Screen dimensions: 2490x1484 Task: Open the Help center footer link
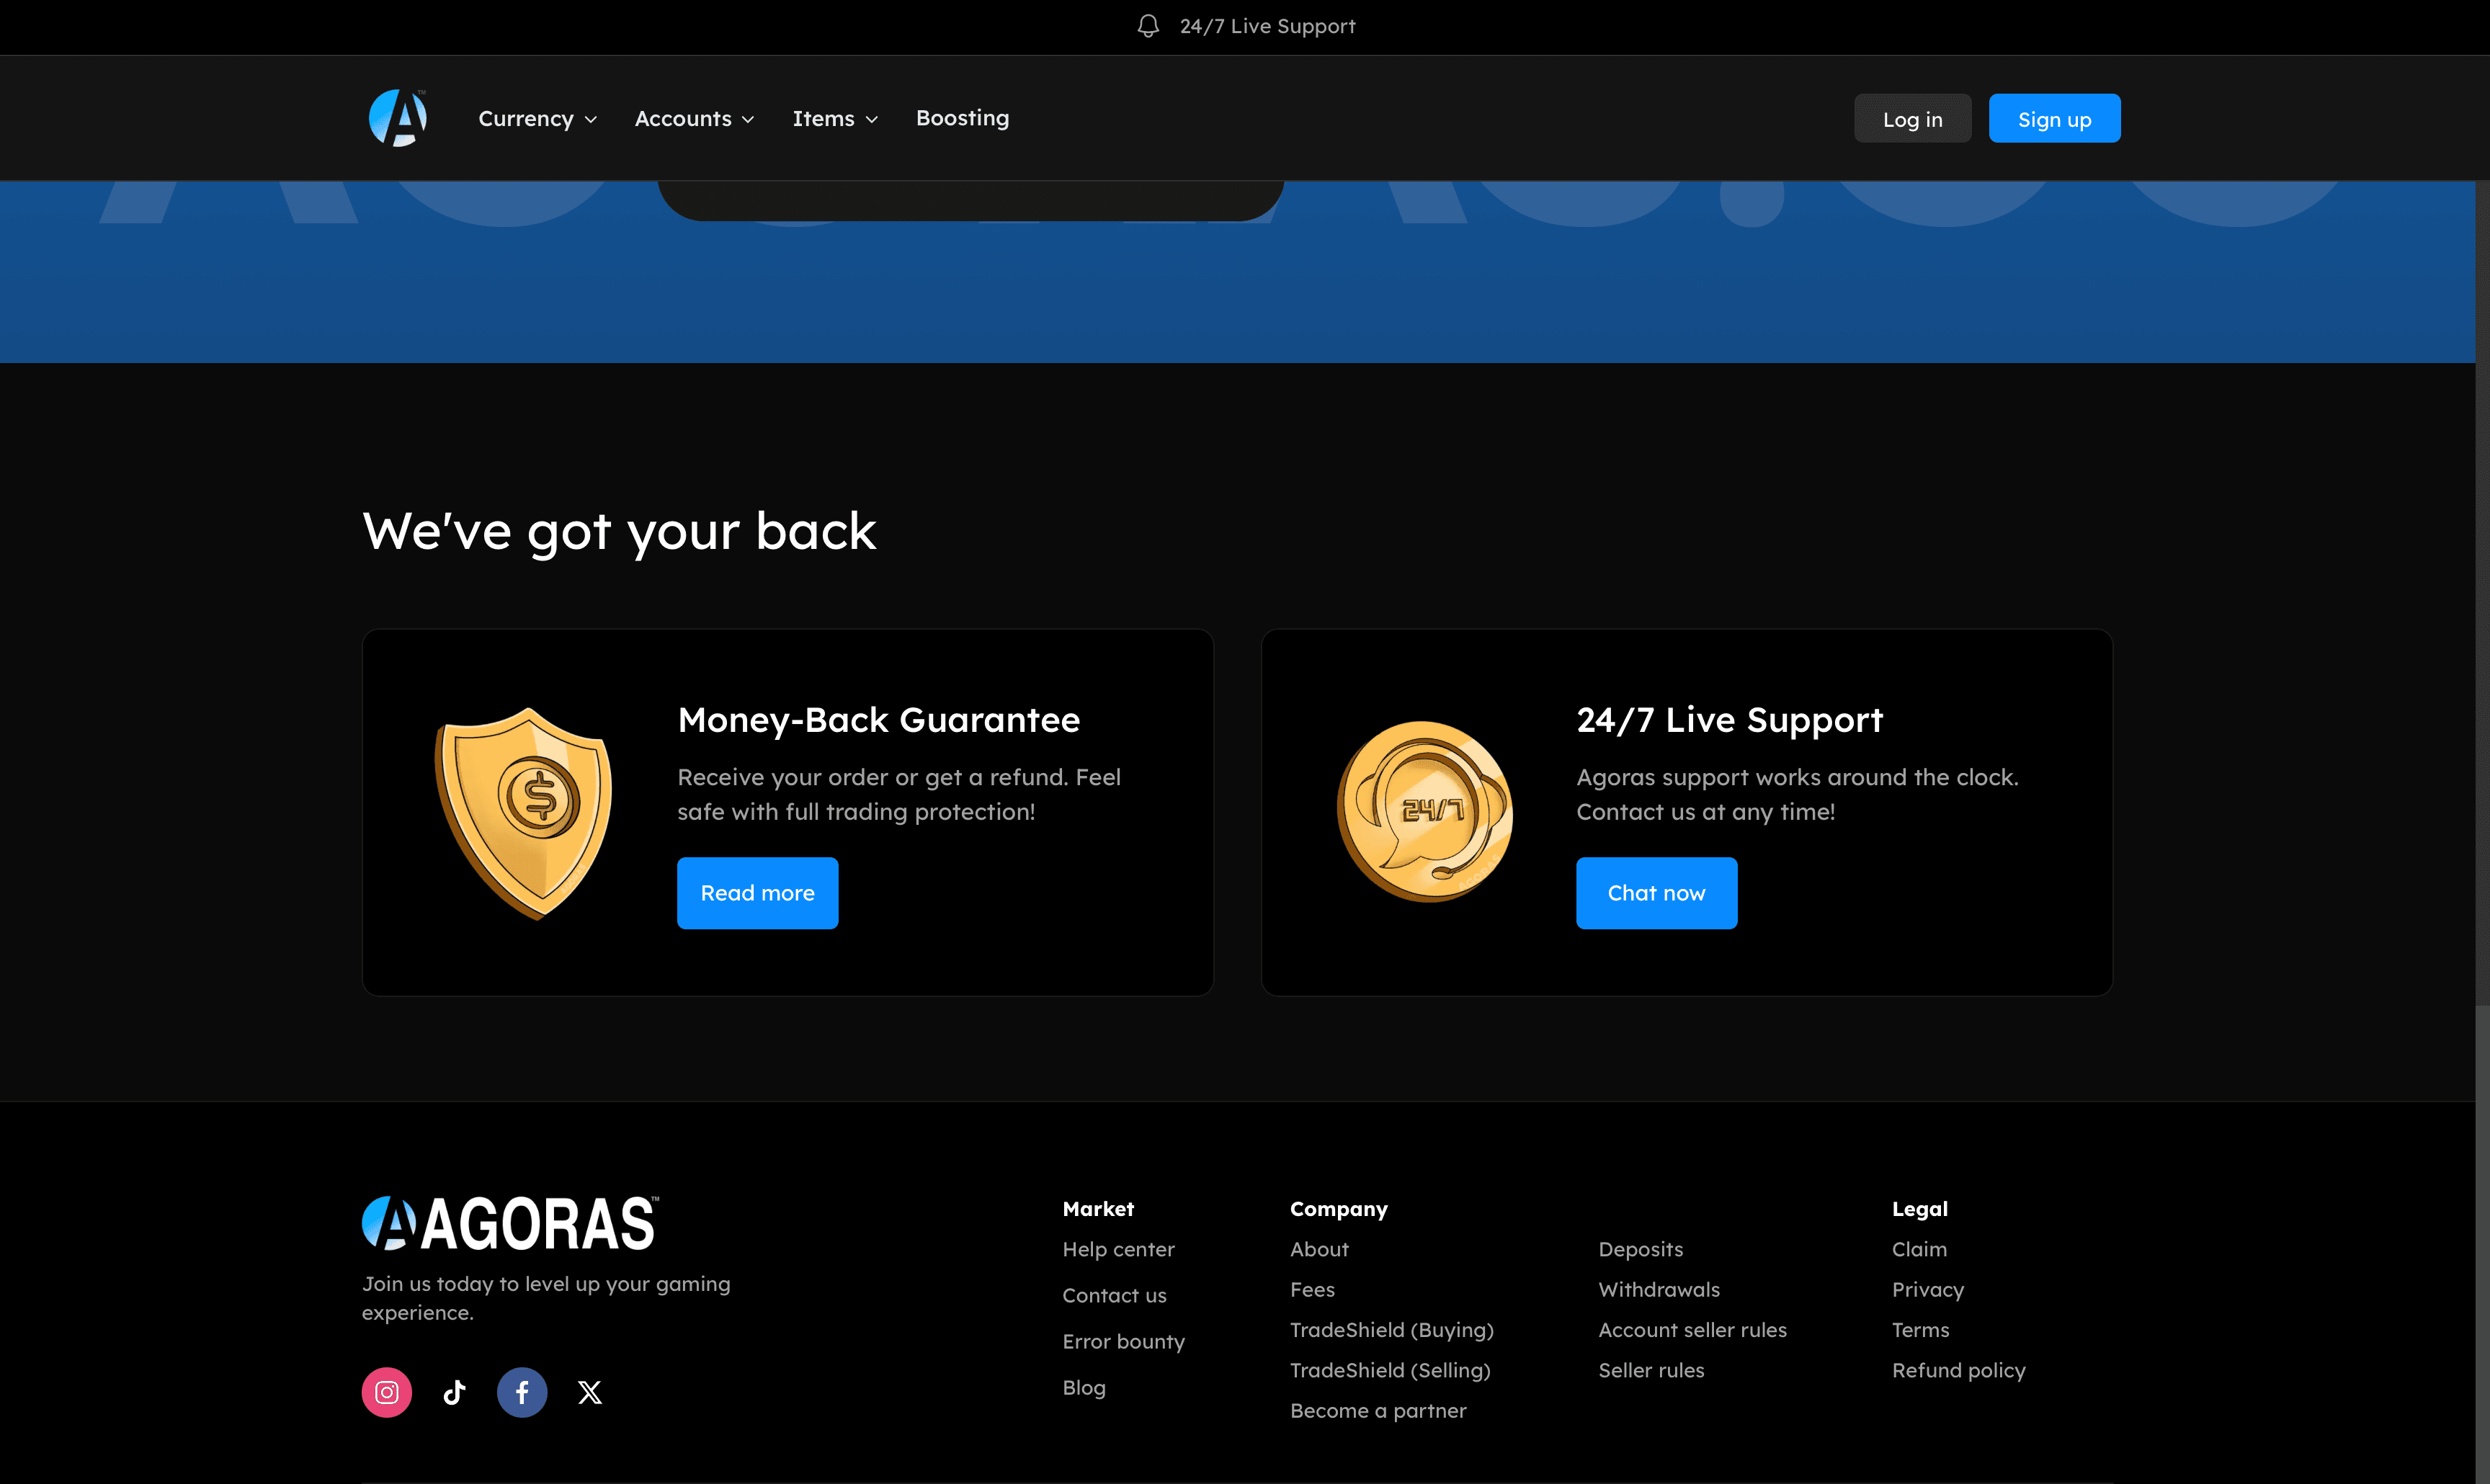[1118, 1249]
